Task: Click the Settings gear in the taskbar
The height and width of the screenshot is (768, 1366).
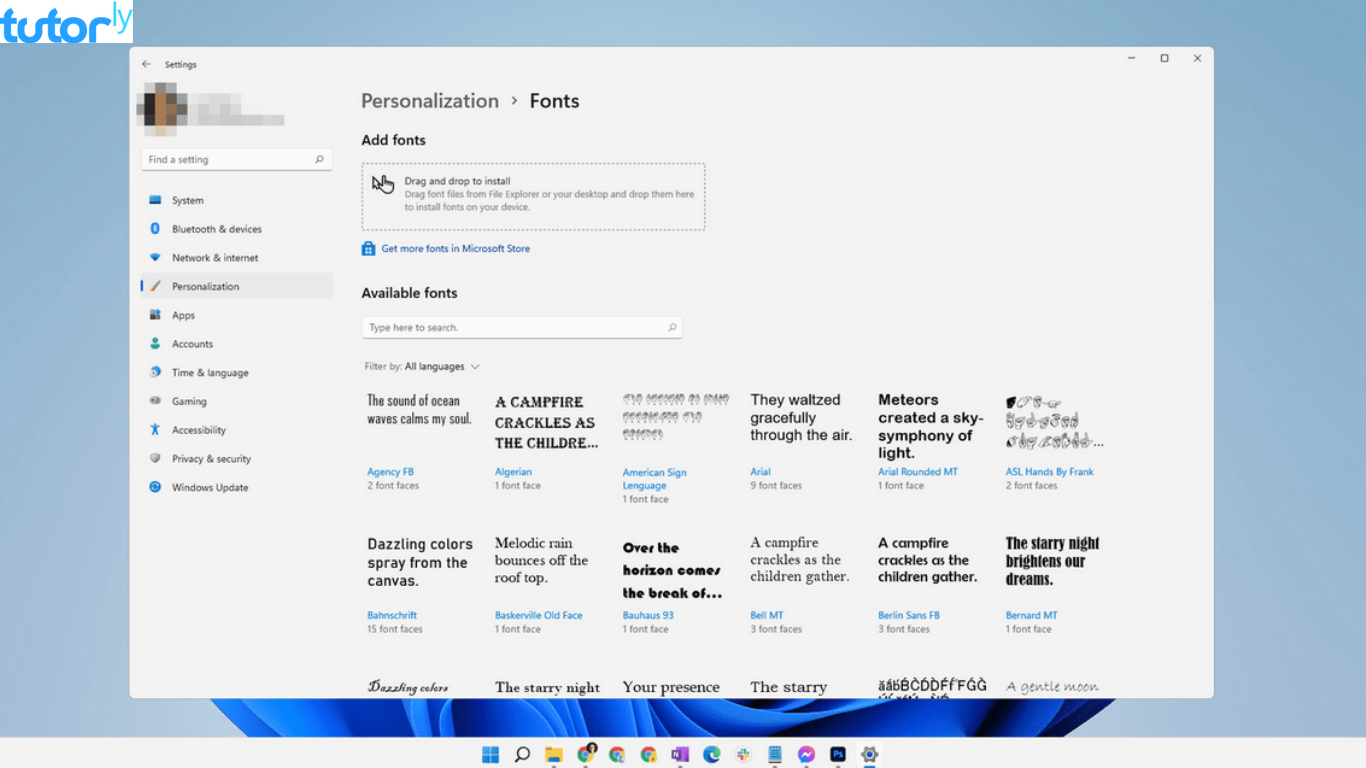Action: 869,755
